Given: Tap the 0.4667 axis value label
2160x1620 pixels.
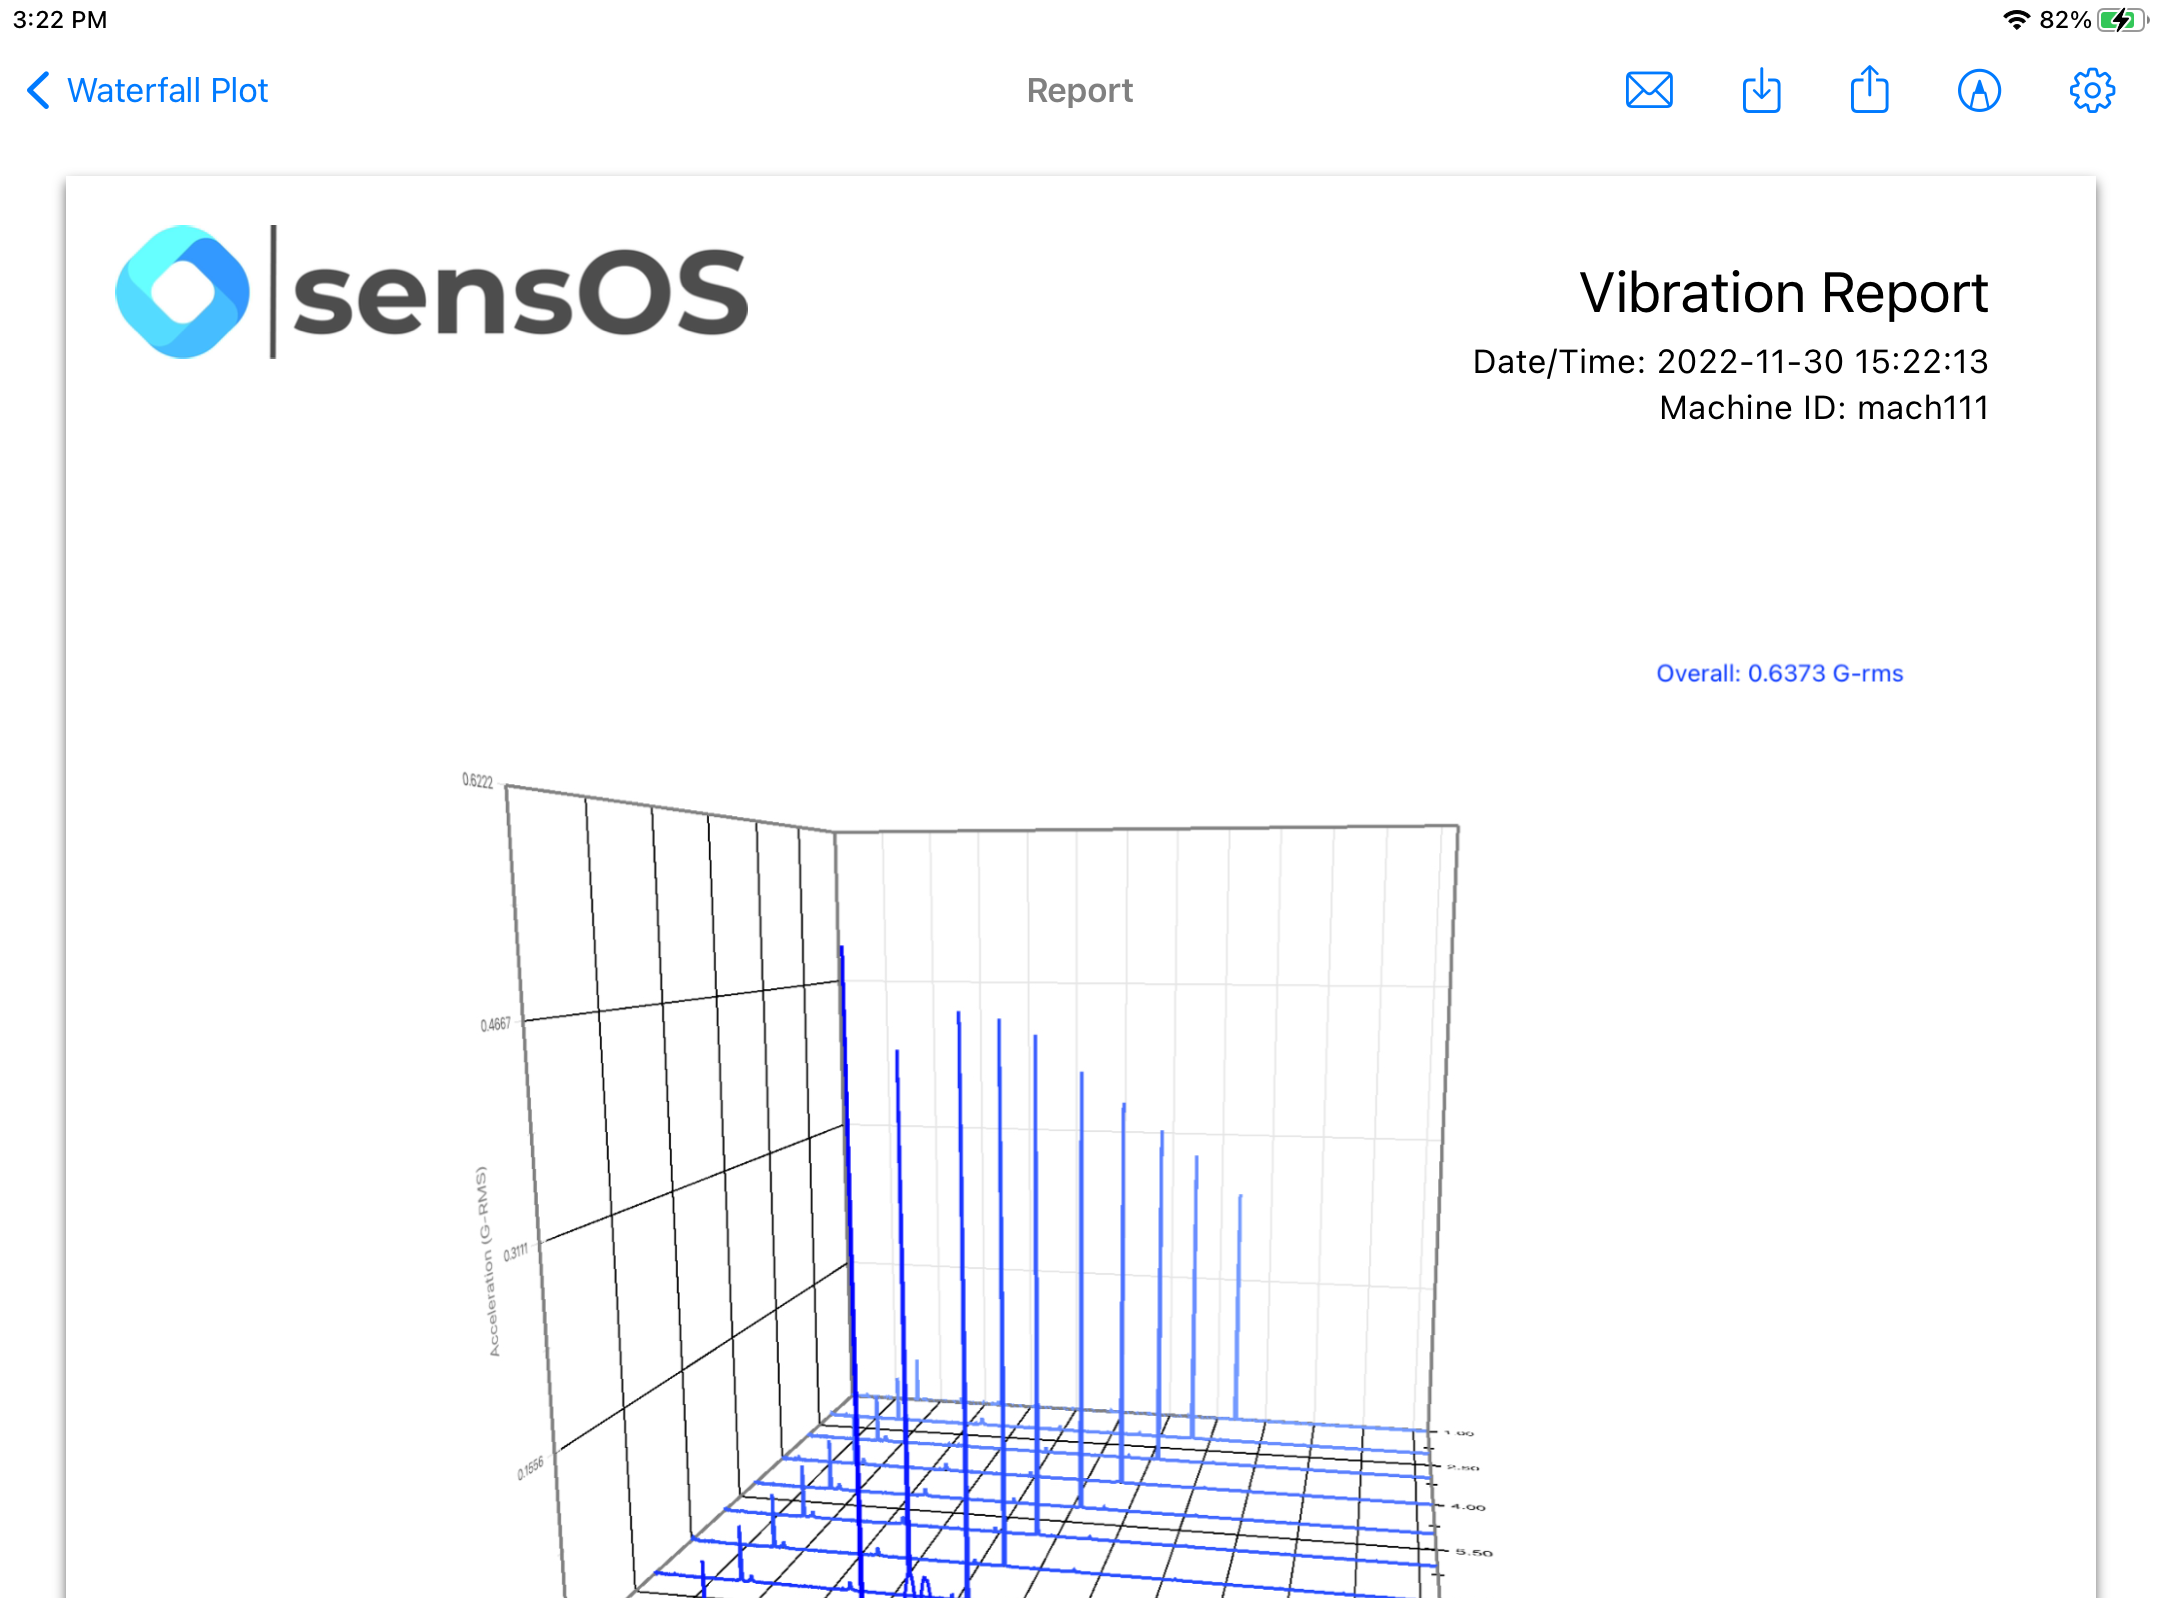Looking at the screenshot, I should [495, 1025].
